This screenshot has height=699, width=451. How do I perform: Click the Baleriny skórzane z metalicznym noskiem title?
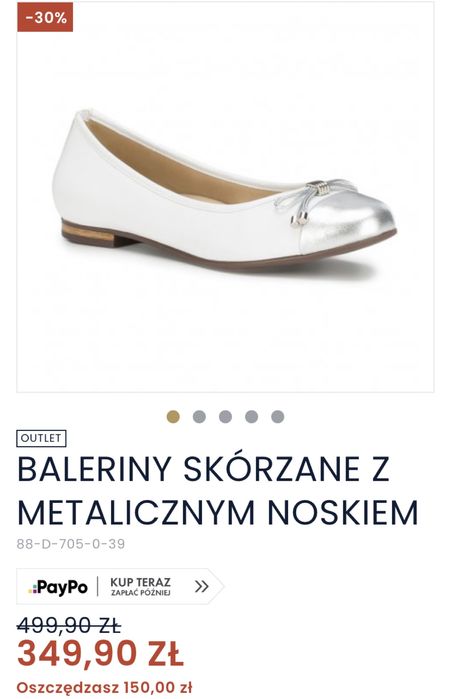(x=217, y=490)
